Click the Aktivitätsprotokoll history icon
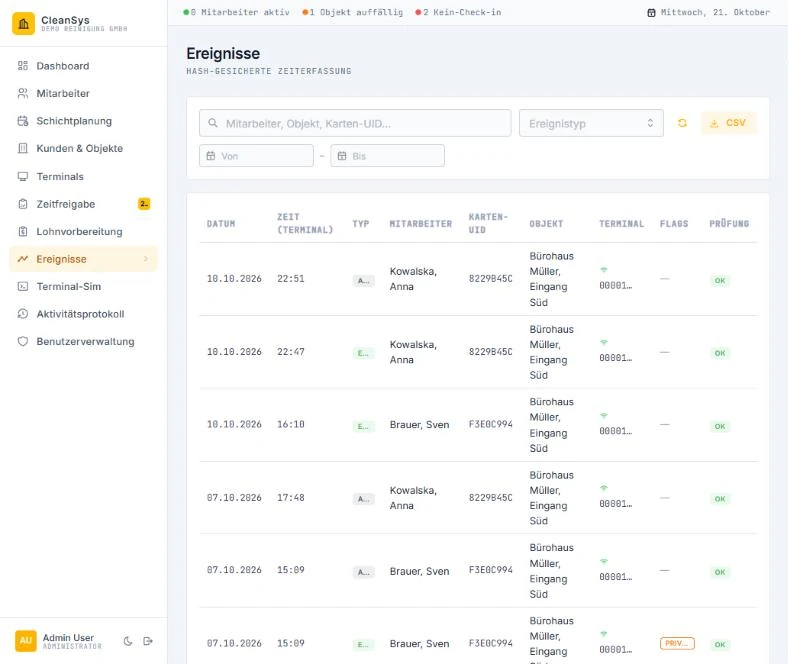This screenshot has height=664, width=788. (23, 314)
